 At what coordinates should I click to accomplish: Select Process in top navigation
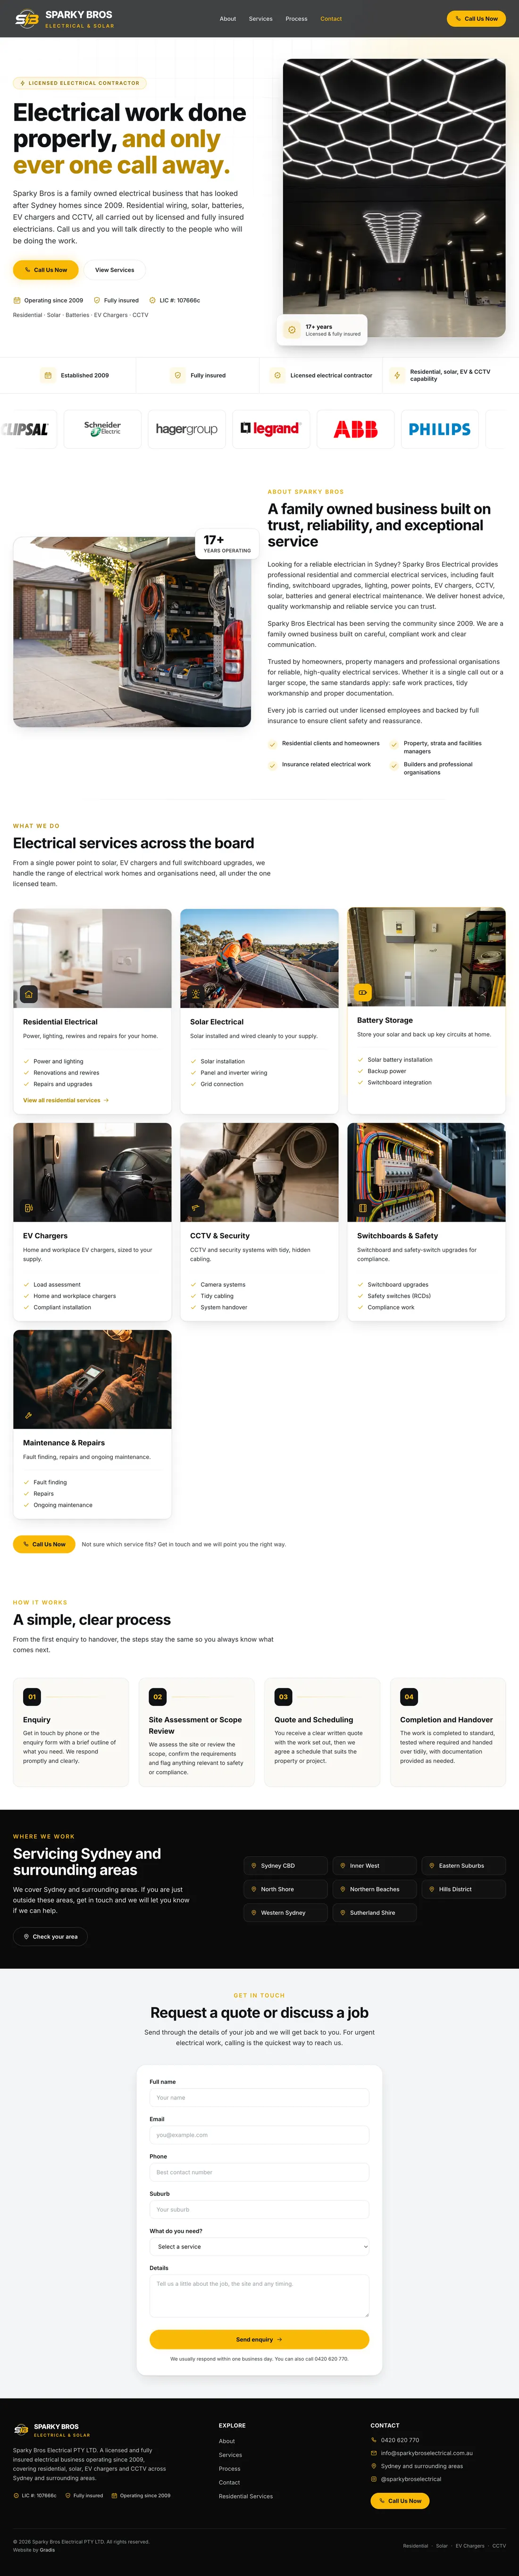point(296,19)
